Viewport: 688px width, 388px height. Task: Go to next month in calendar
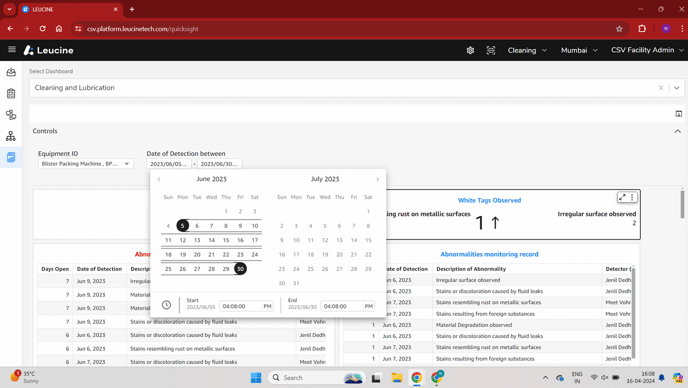(x=377, y=179)
